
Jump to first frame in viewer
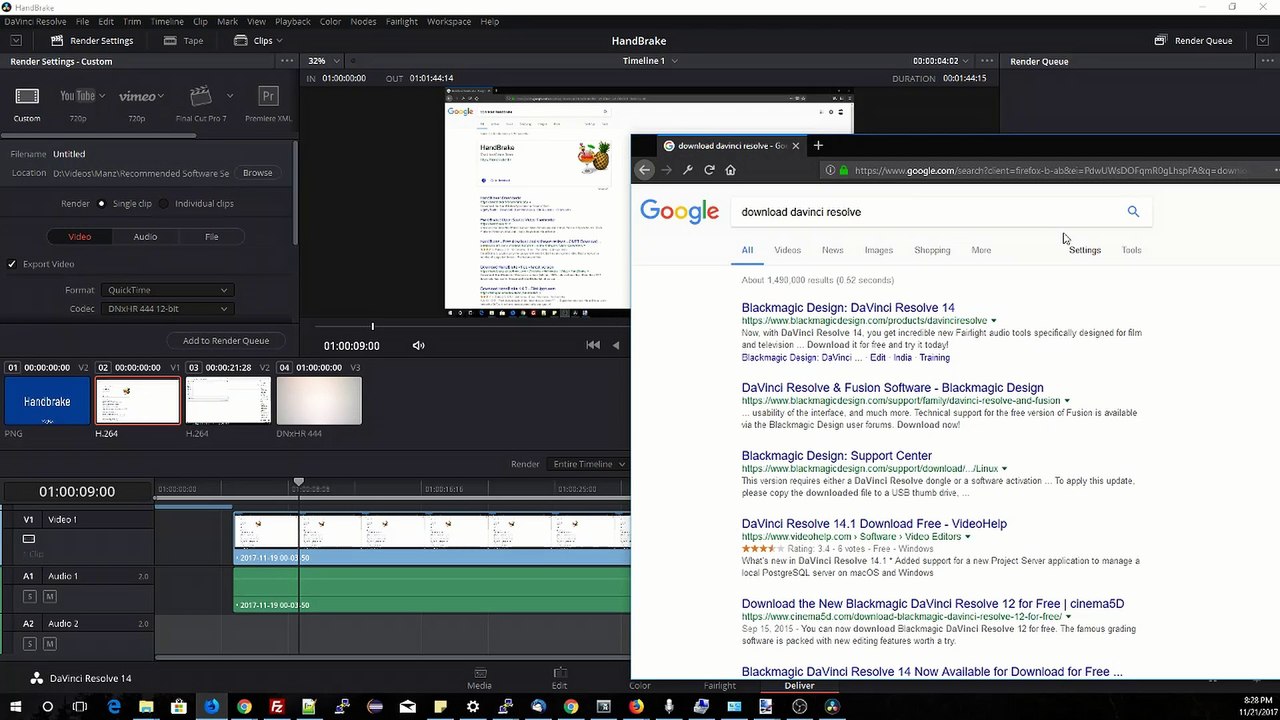(593, 345)
